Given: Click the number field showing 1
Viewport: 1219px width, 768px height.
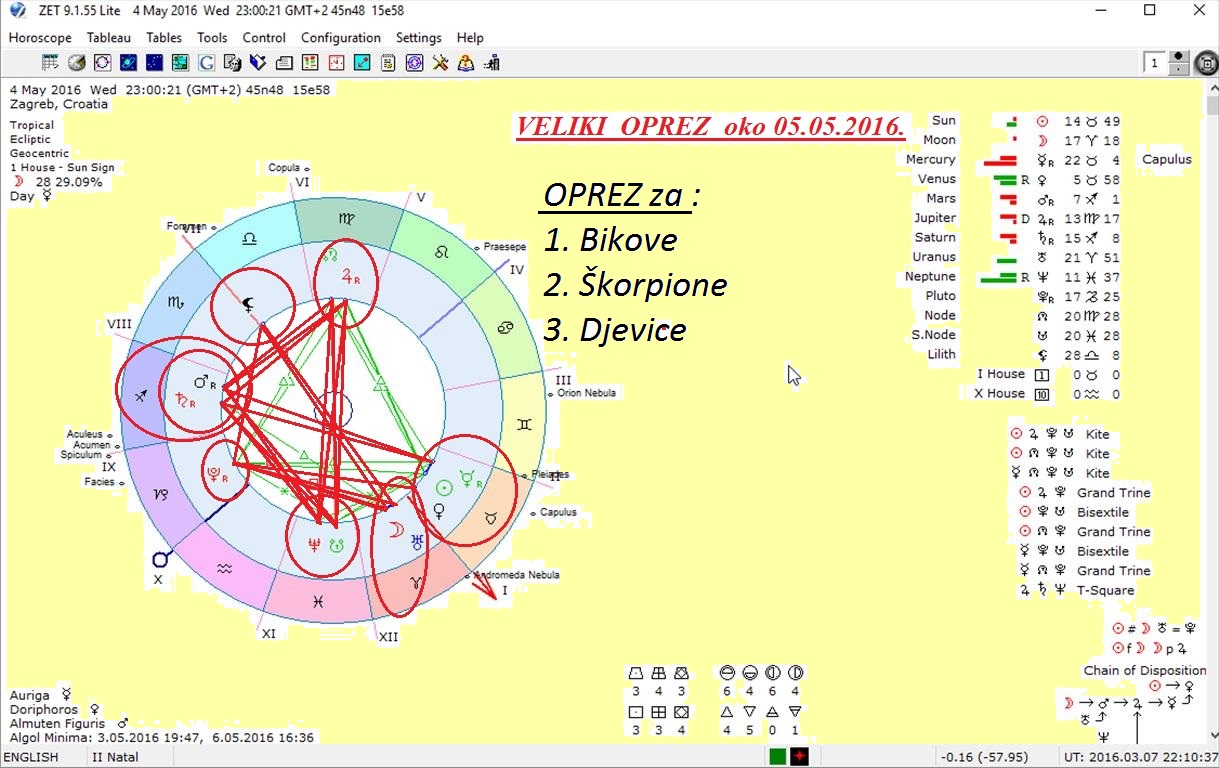Looking at the screenshot, I should (1155, 64).
